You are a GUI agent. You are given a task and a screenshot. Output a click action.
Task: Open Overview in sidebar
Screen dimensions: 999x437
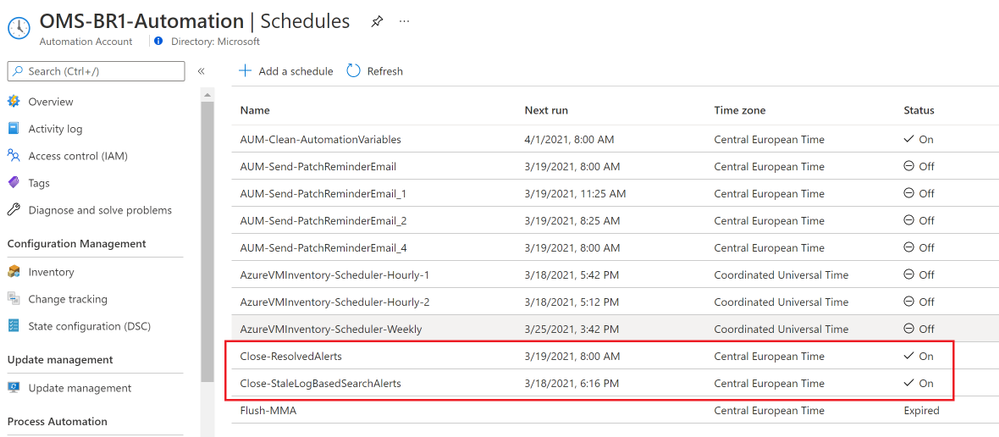(x=50, y=102)
